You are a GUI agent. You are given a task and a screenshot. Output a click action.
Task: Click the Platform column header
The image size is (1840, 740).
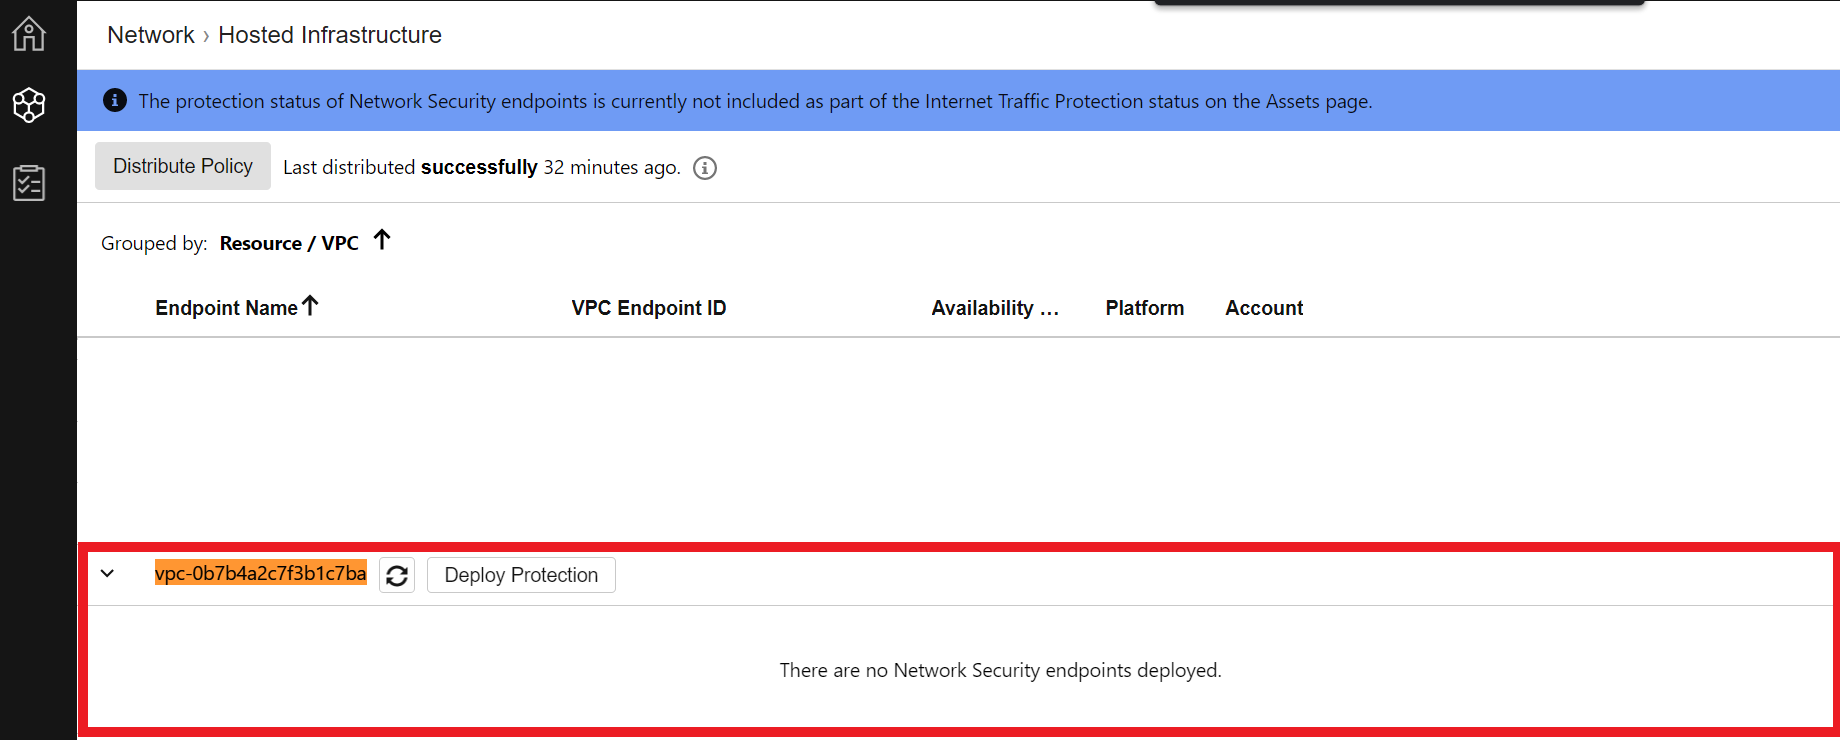tap(1145, 308)
